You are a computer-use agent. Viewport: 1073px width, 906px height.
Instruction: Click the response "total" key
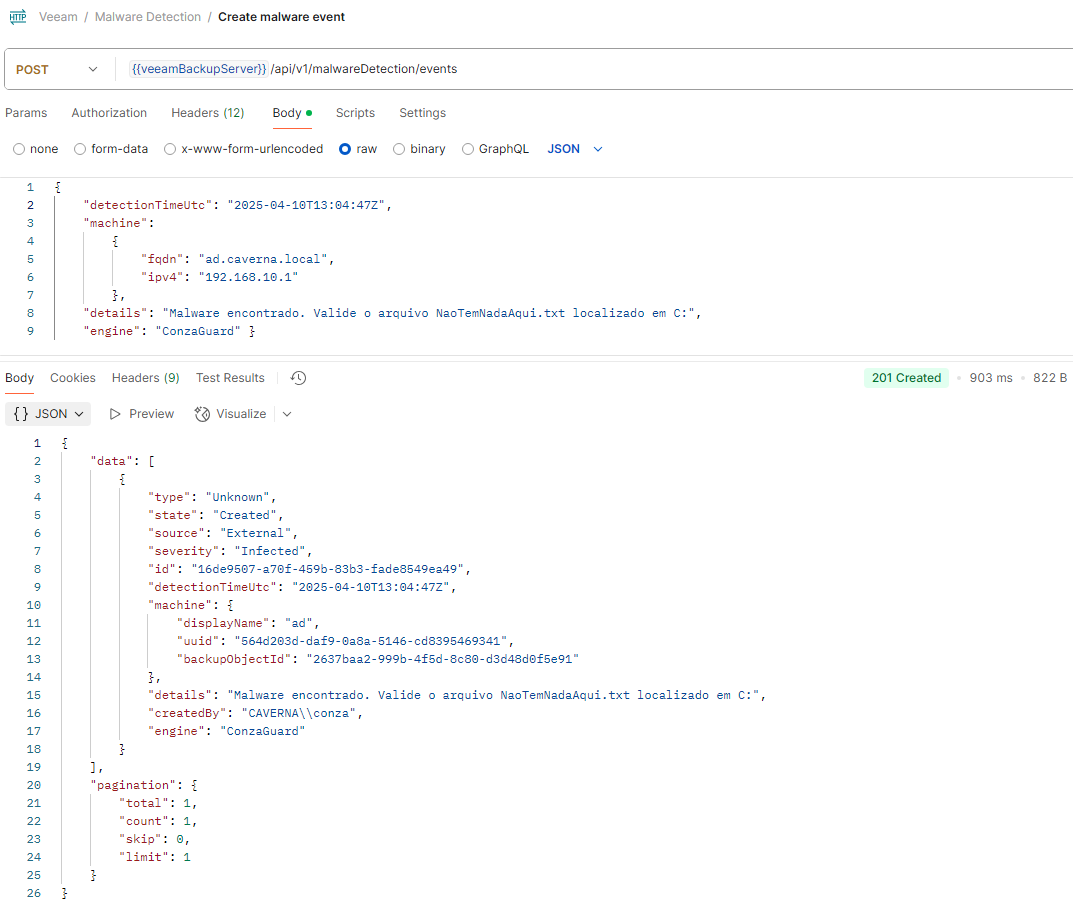click(x=144, y=802)
